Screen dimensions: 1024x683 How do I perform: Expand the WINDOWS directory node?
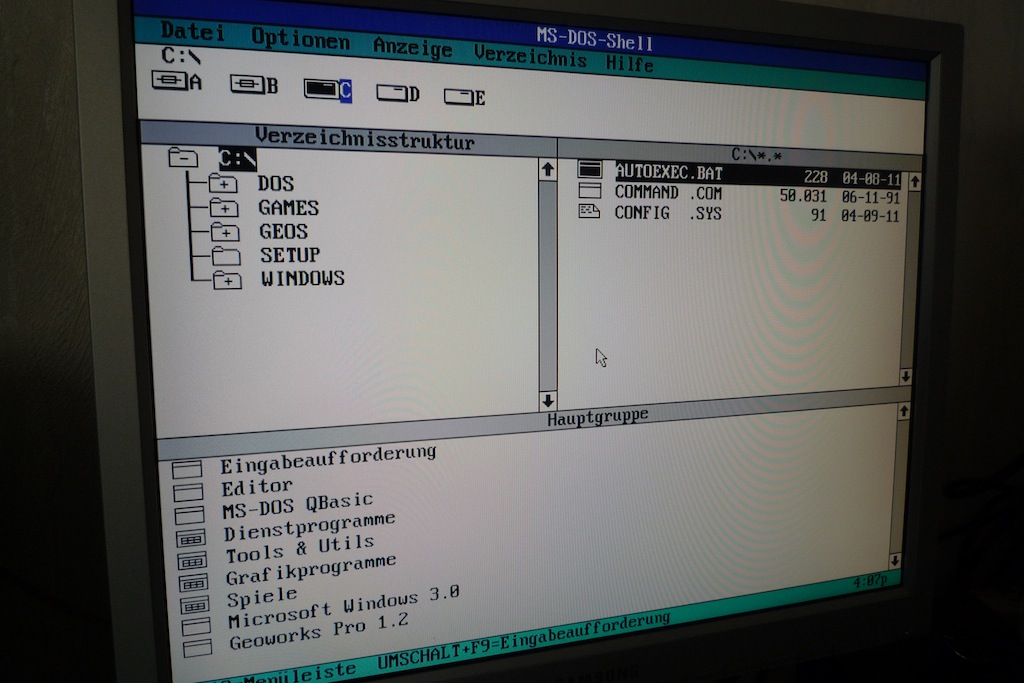click(x=227, y=281)
